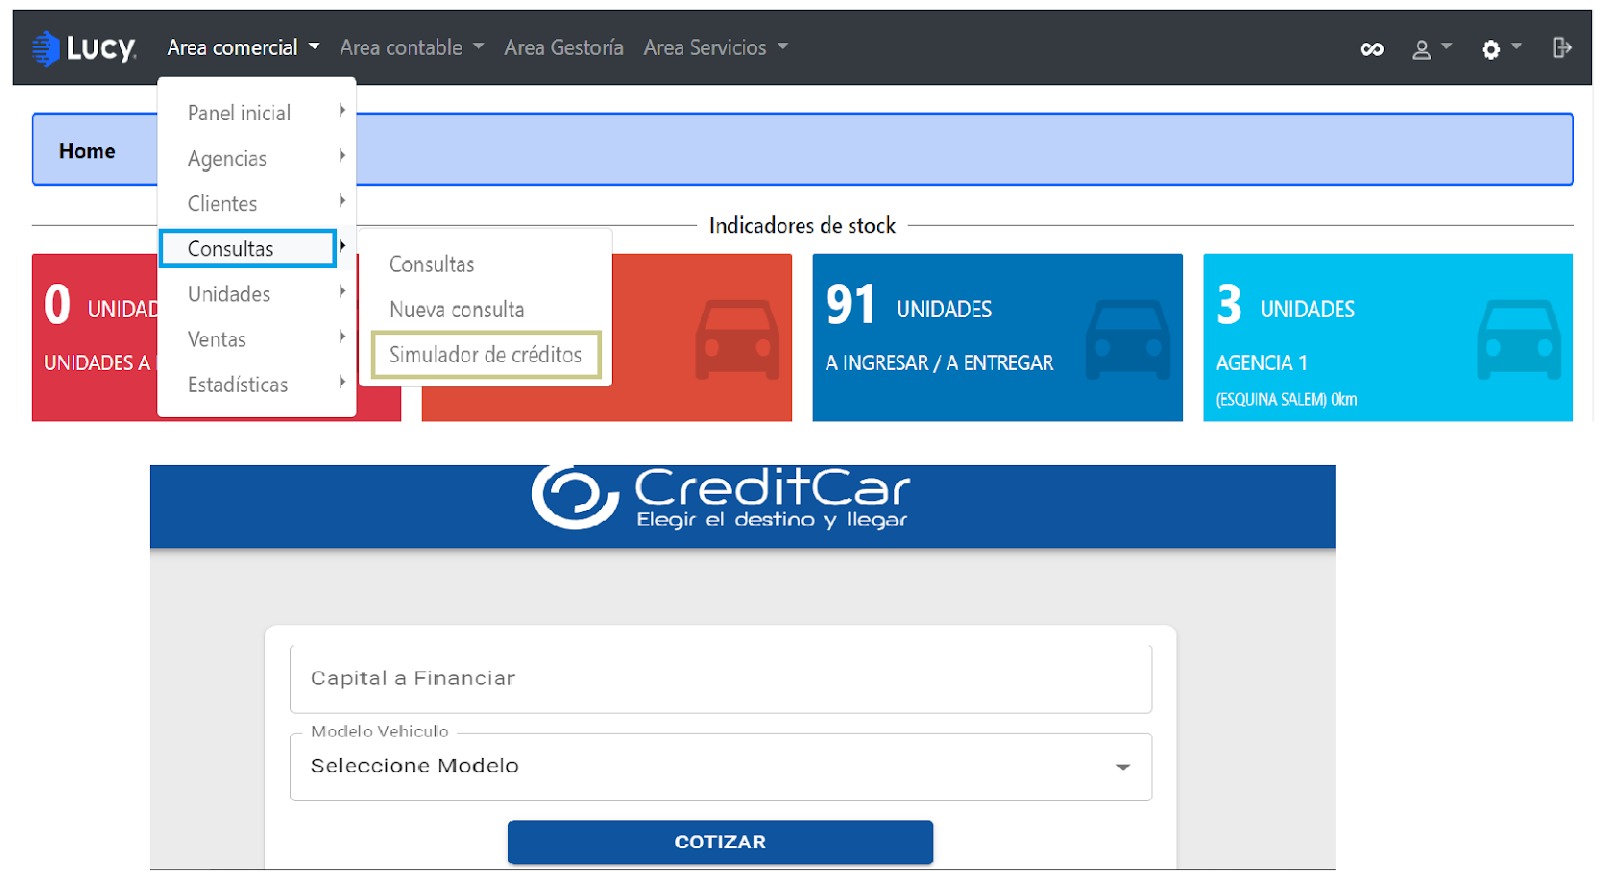Open the Area Servicios dropdown
The height and width of the screenshot is (874, 1600).
[x=716, y=48]
